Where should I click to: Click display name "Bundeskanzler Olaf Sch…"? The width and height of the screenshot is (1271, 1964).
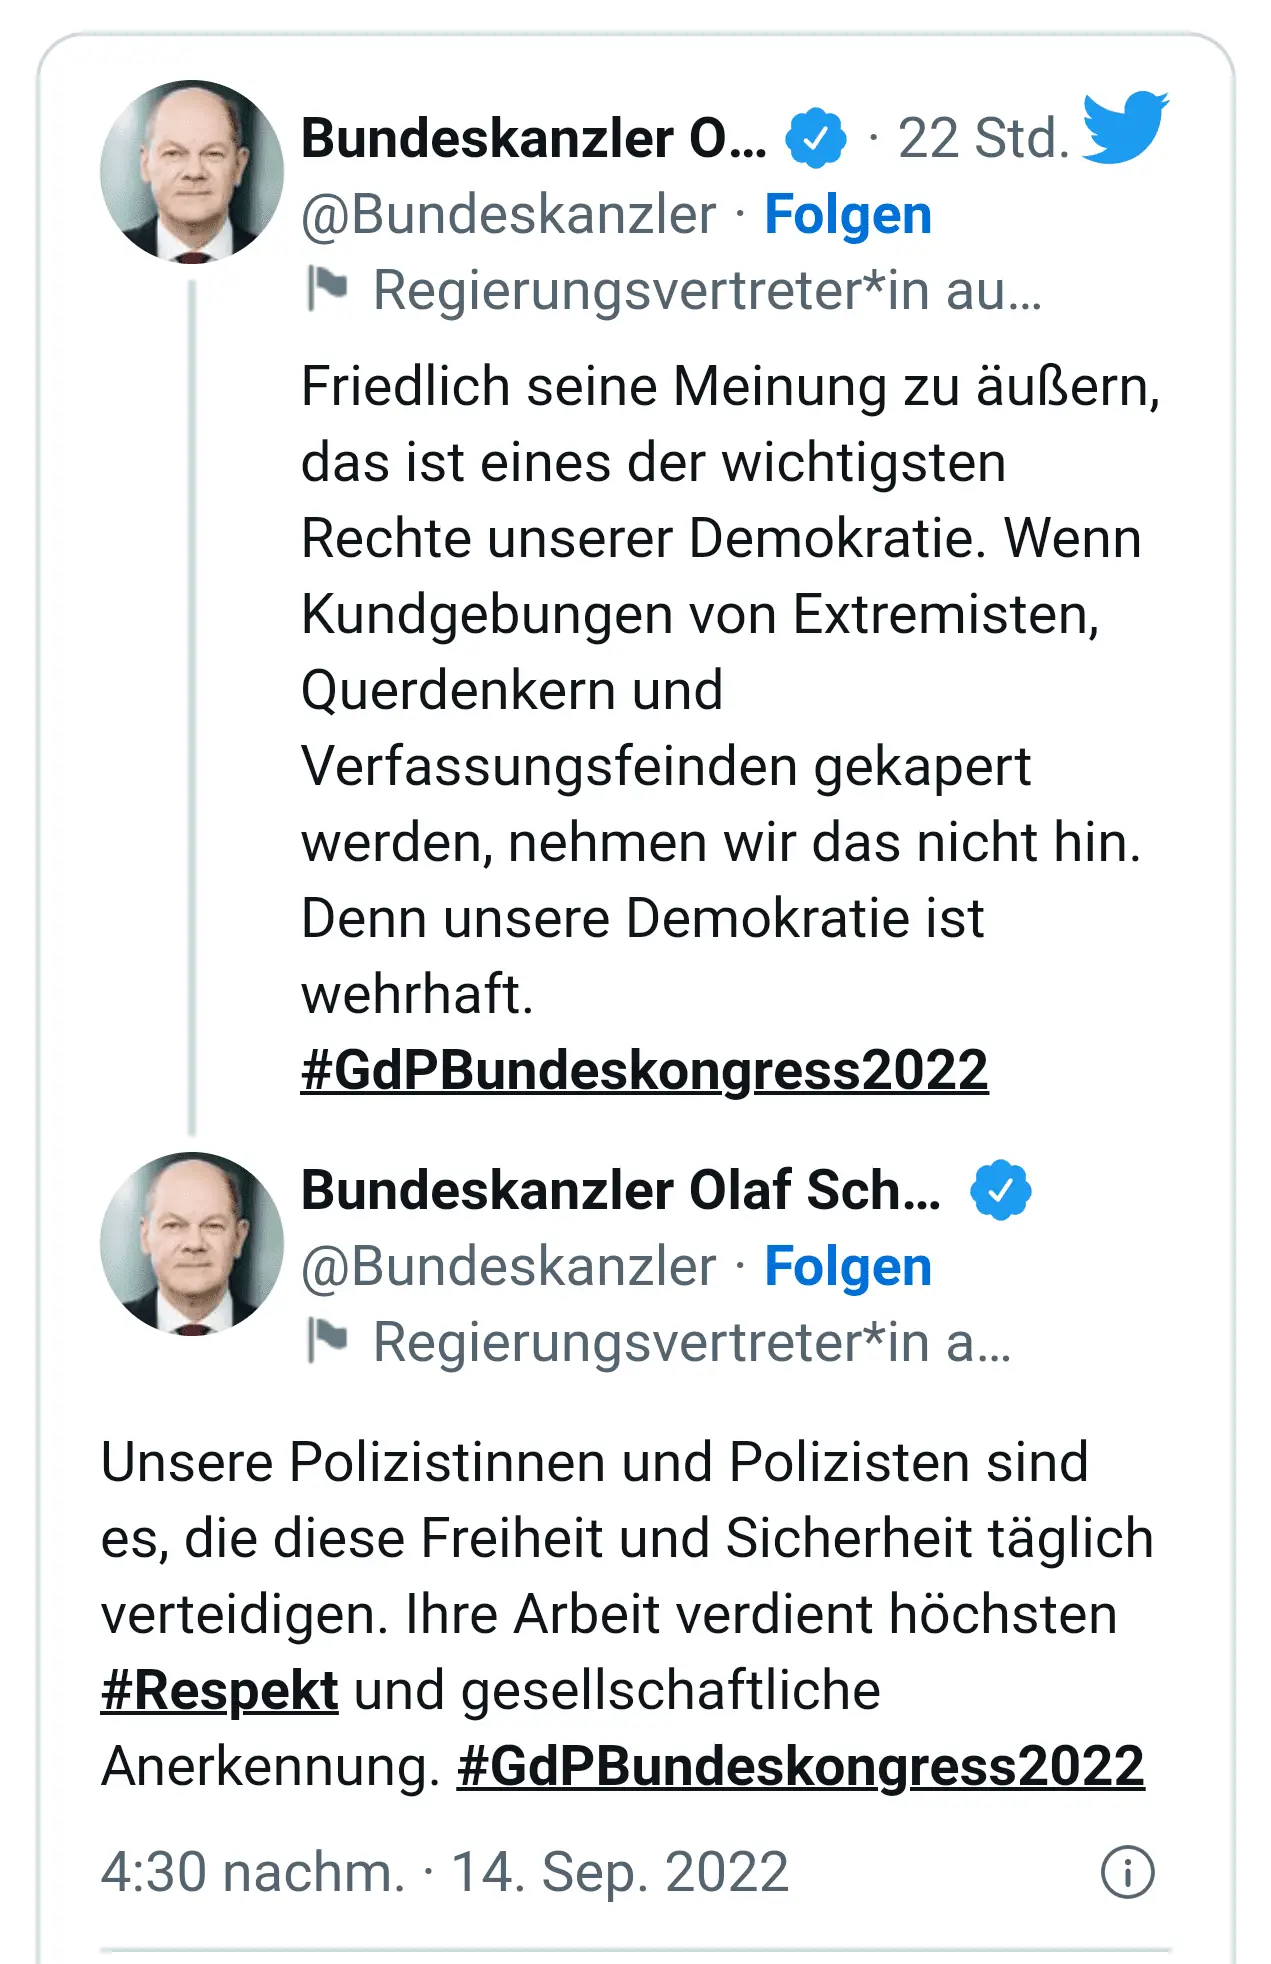[621, 1190]
